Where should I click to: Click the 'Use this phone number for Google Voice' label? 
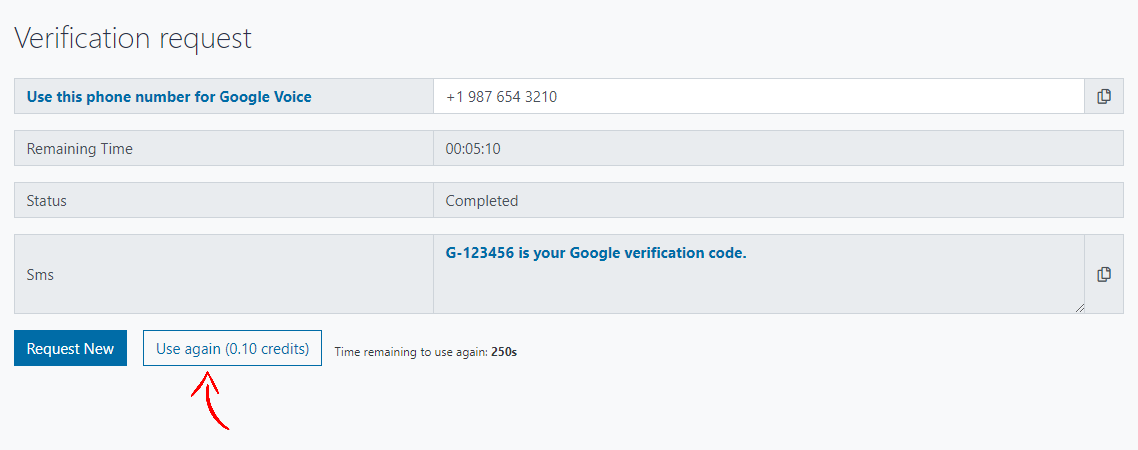[x=169, y=97]
